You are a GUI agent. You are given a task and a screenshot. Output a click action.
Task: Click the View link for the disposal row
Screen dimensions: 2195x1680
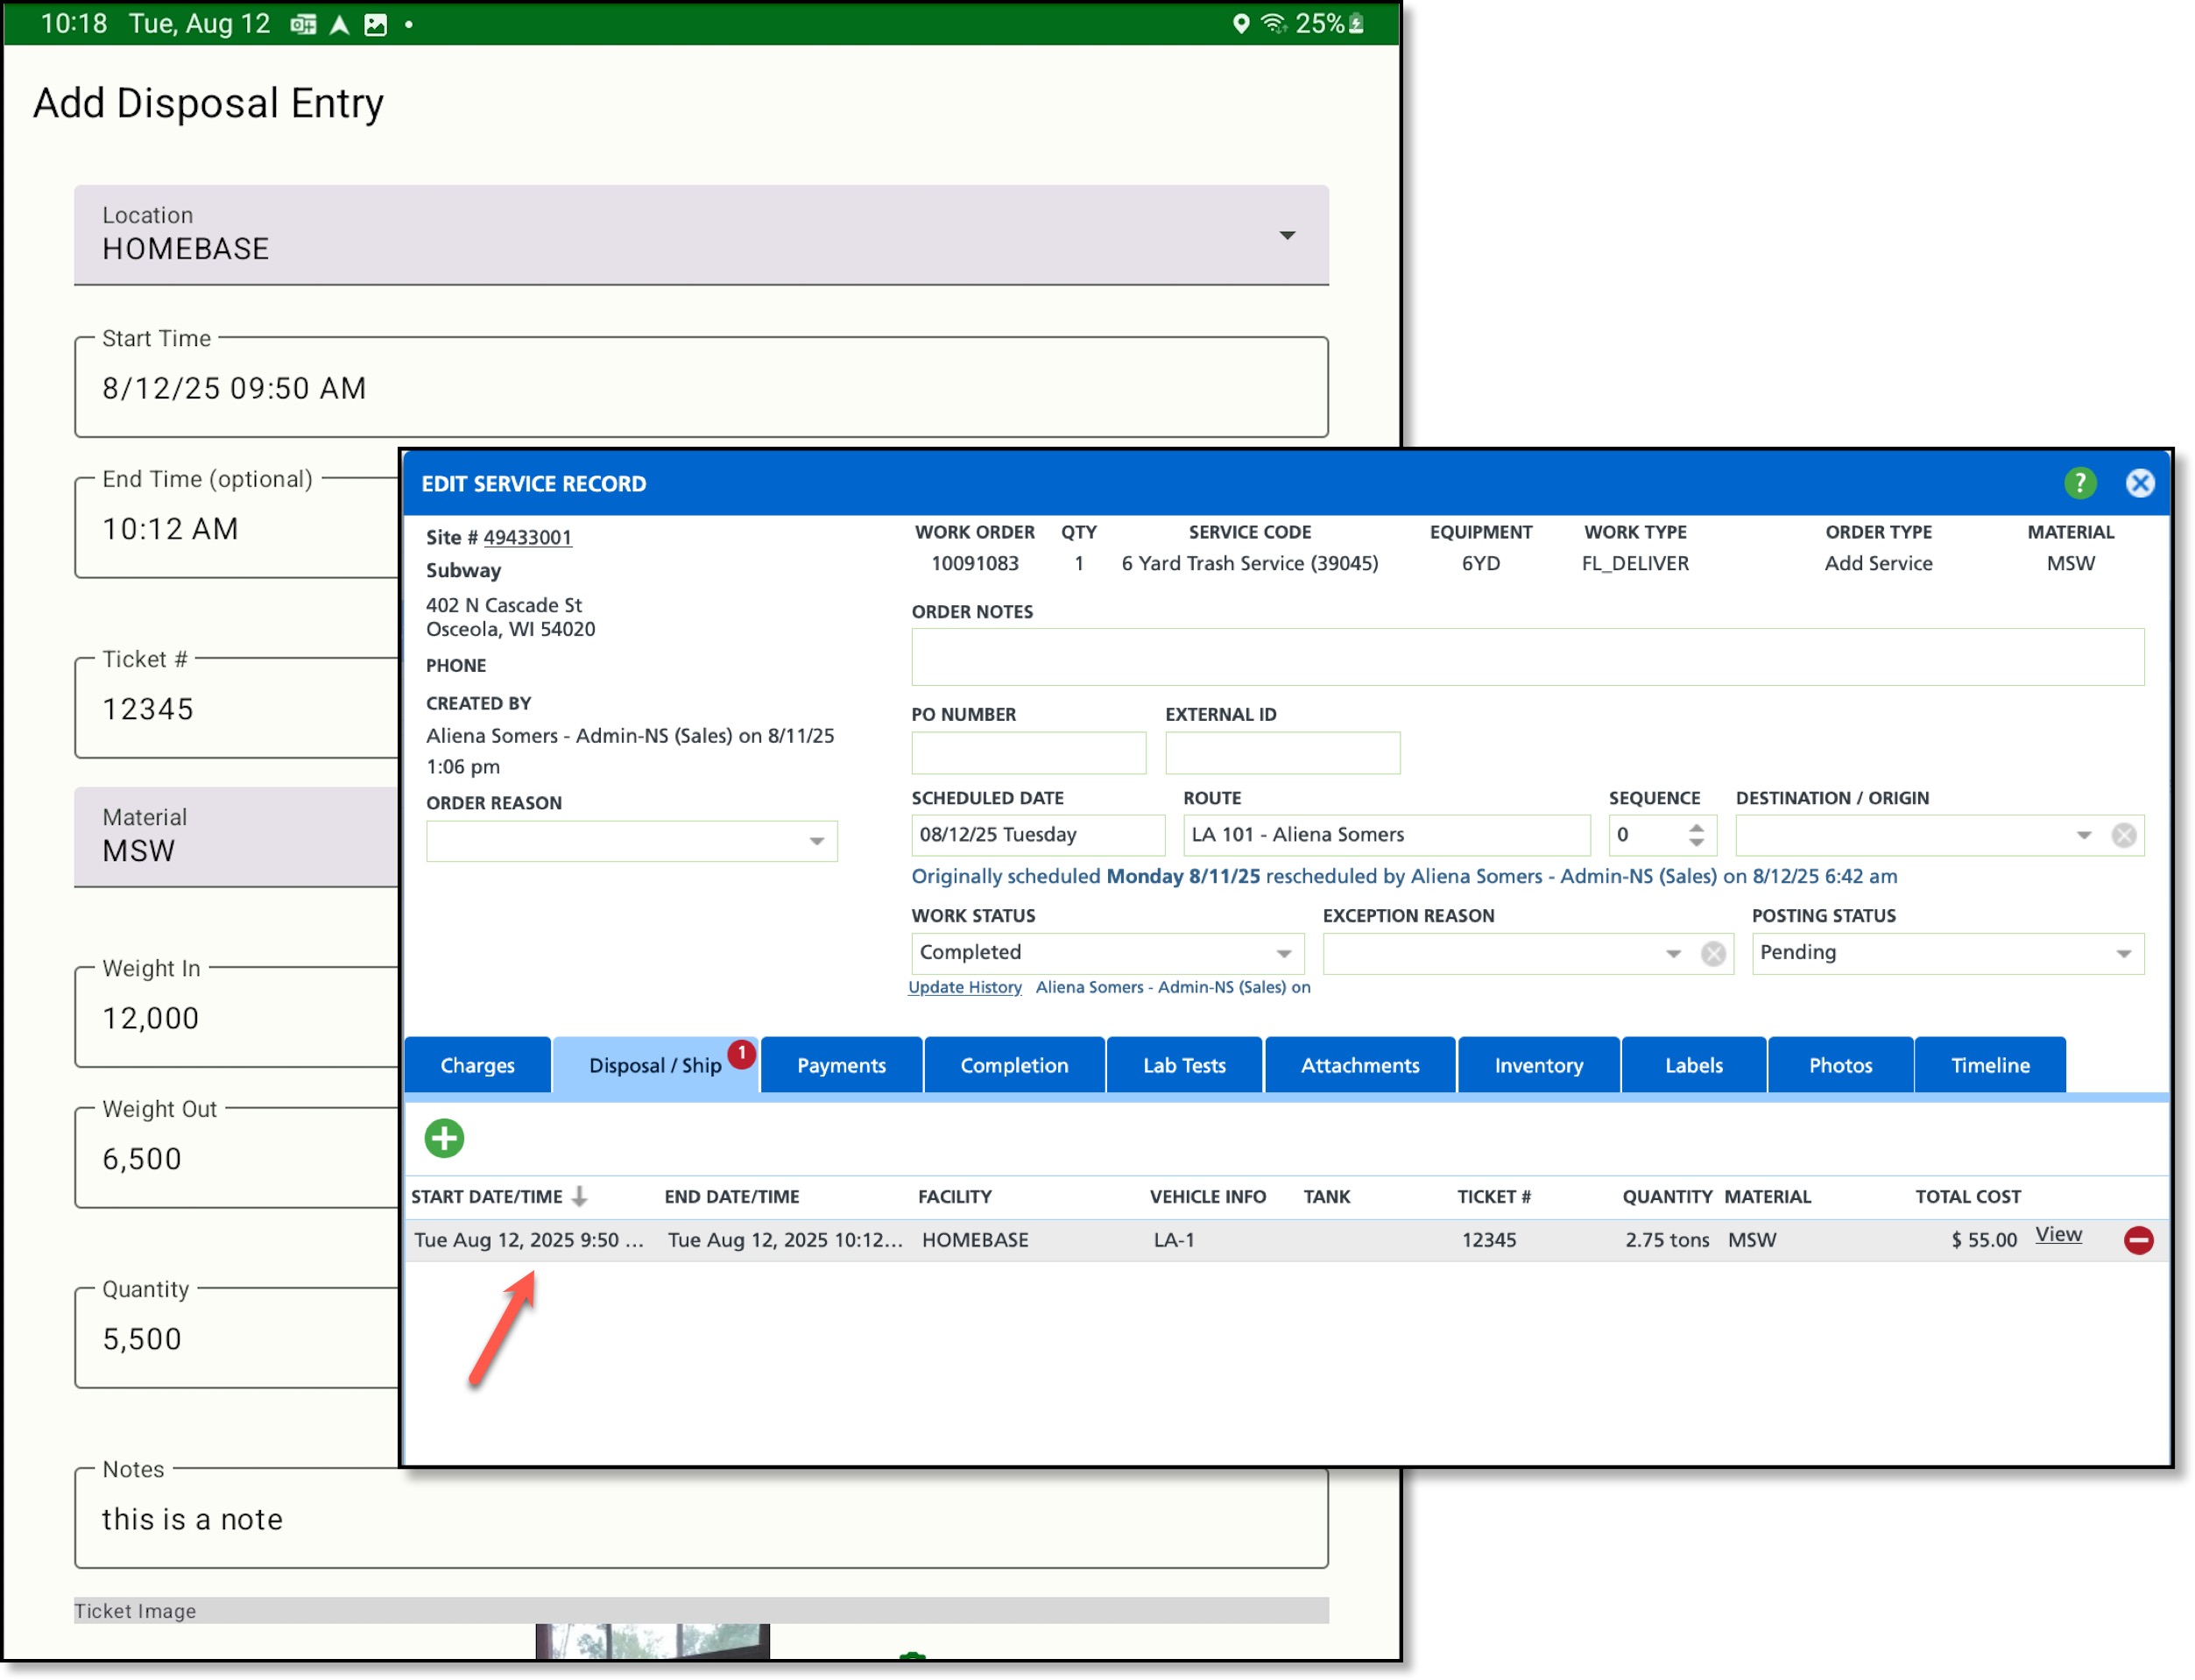pyautogui.click(x=2058, y=1235)
